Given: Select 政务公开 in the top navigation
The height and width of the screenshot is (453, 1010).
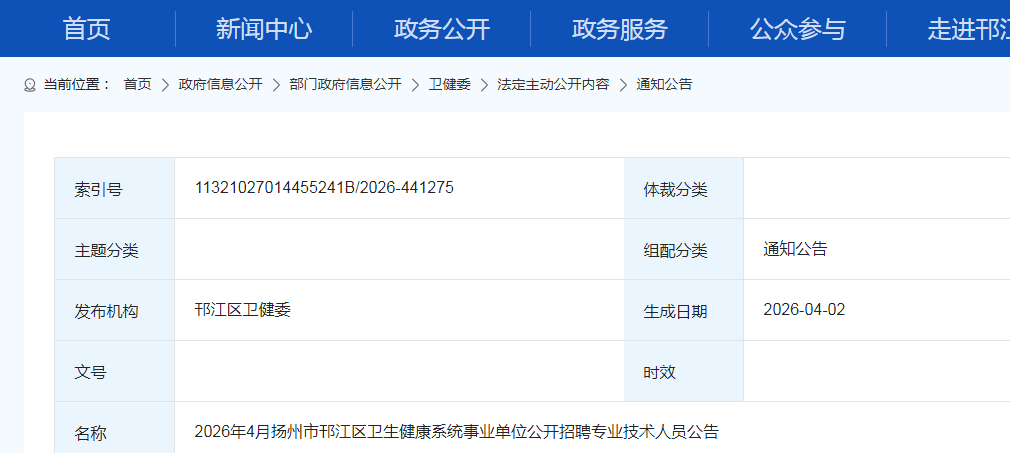Looking at the screenshot, I should click(442, 29).
